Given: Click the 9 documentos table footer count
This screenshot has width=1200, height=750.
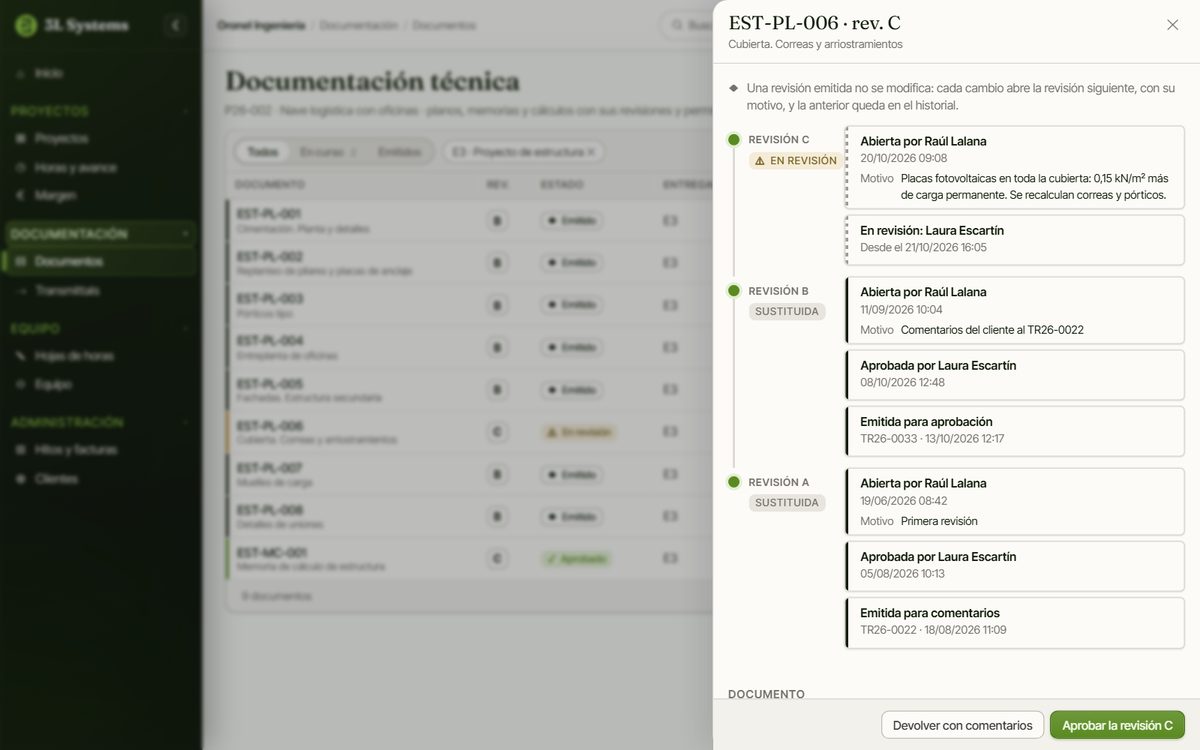Looking at the screenshot, I should click(276, 596).
